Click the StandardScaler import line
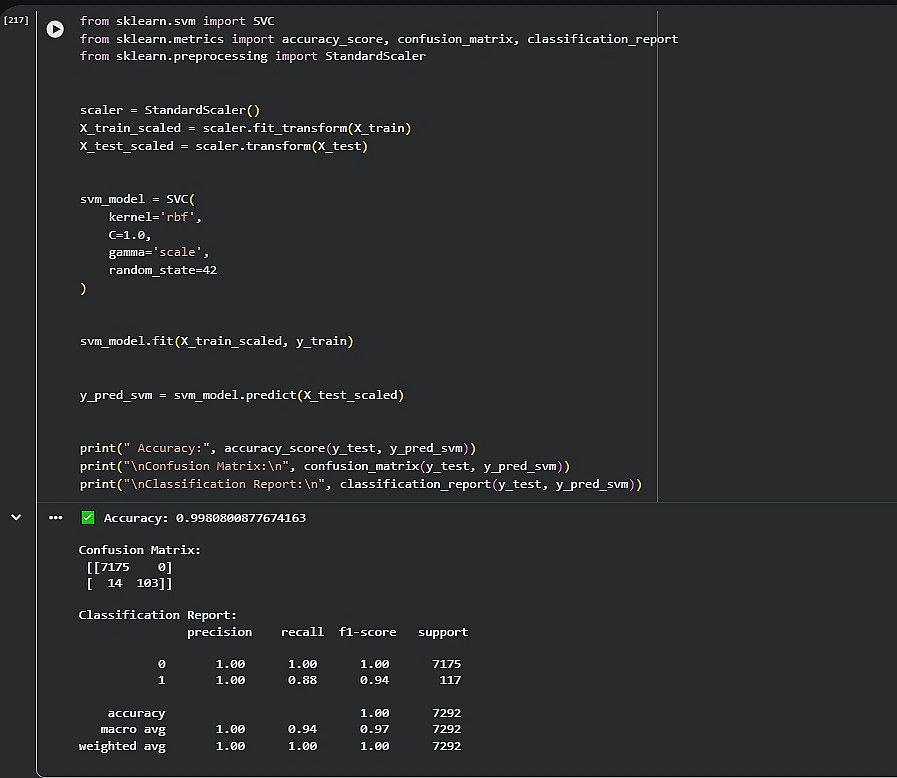The height and width of the screenshot is (778, 897). tap(252, 56)
